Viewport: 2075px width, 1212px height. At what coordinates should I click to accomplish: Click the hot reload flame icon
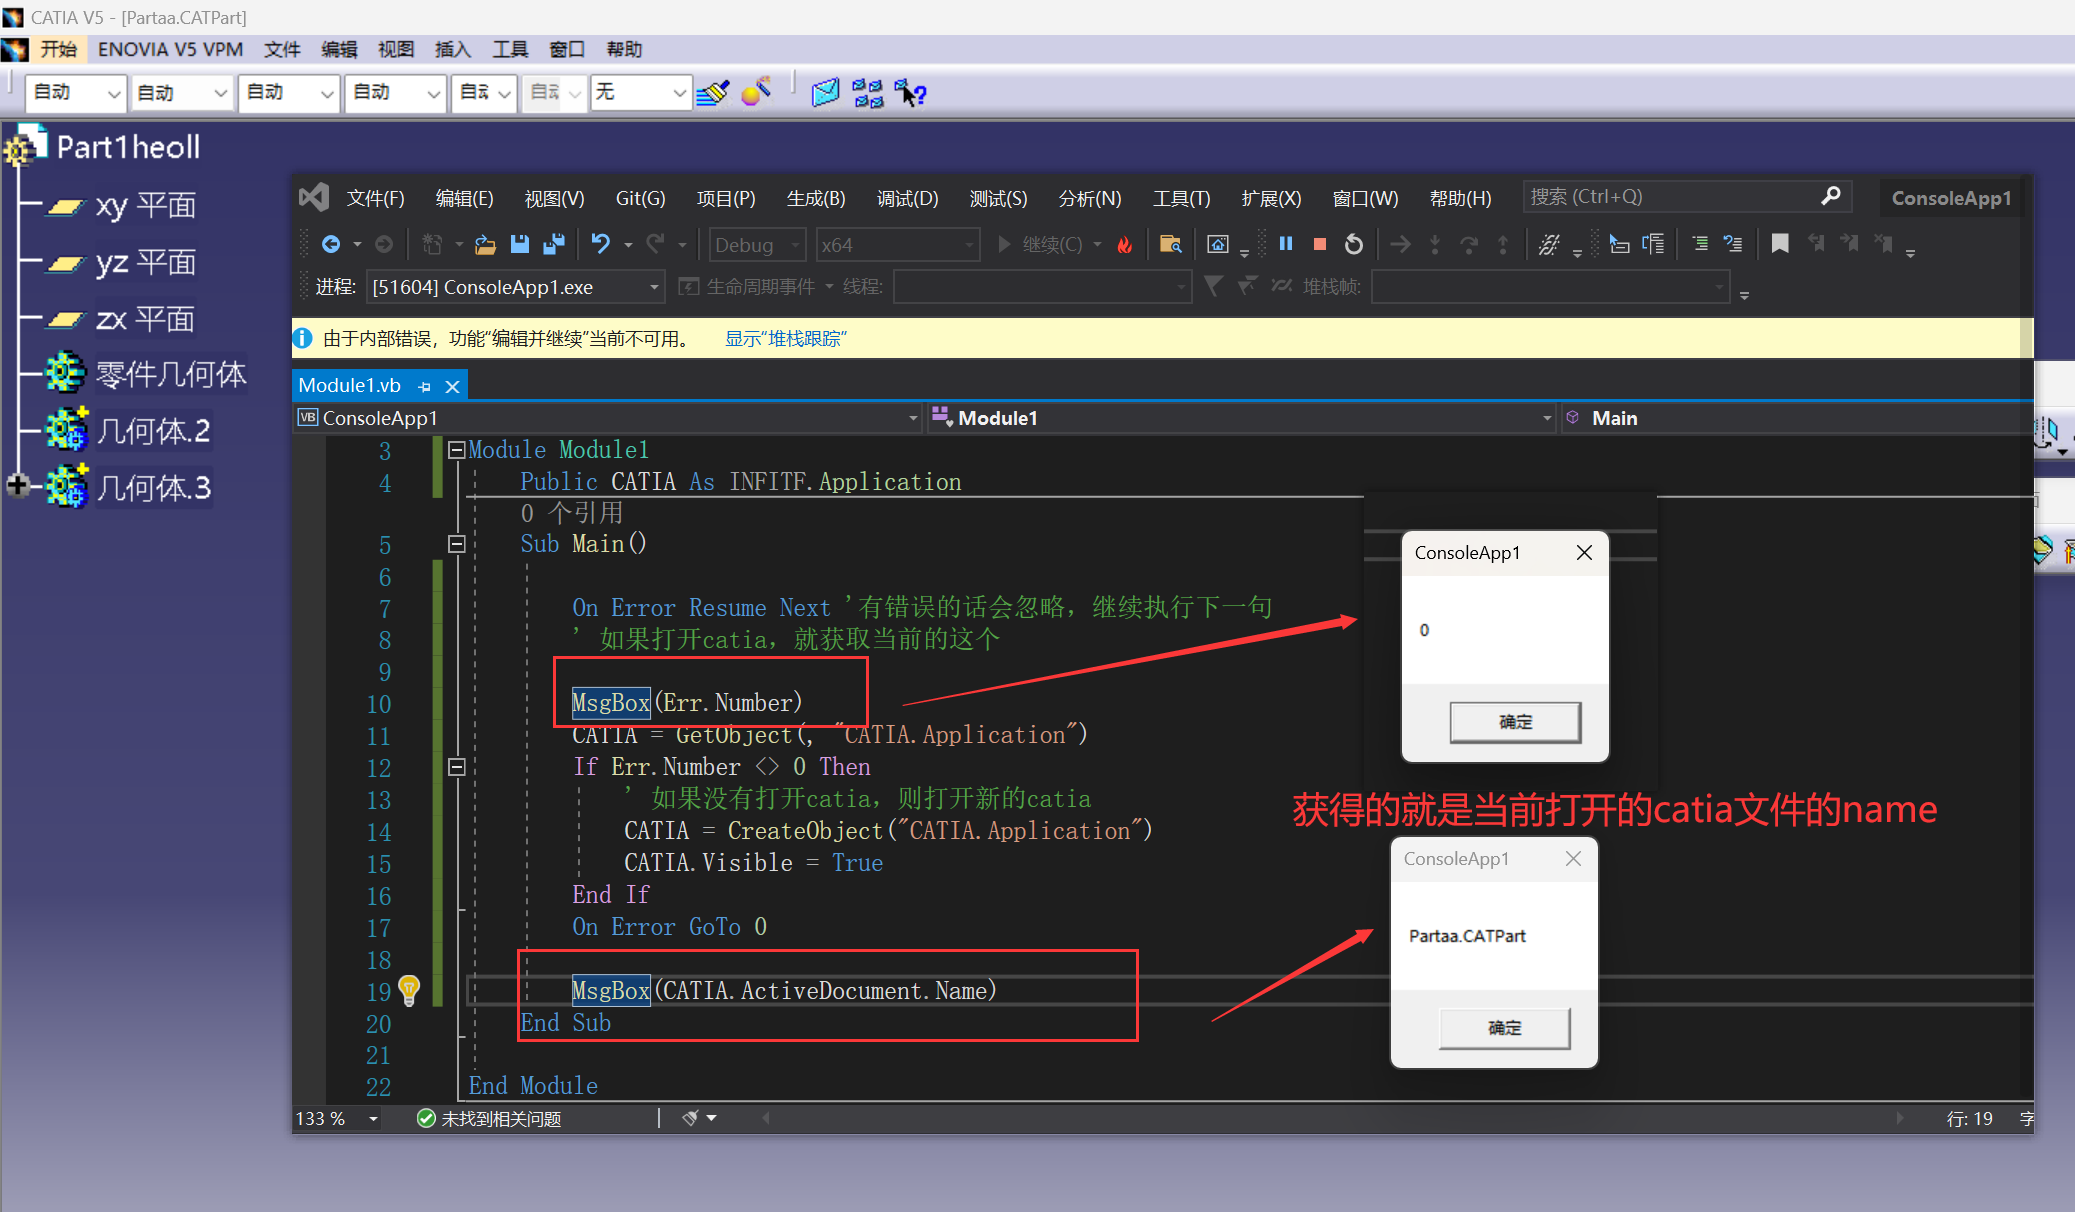(1125, 245)
